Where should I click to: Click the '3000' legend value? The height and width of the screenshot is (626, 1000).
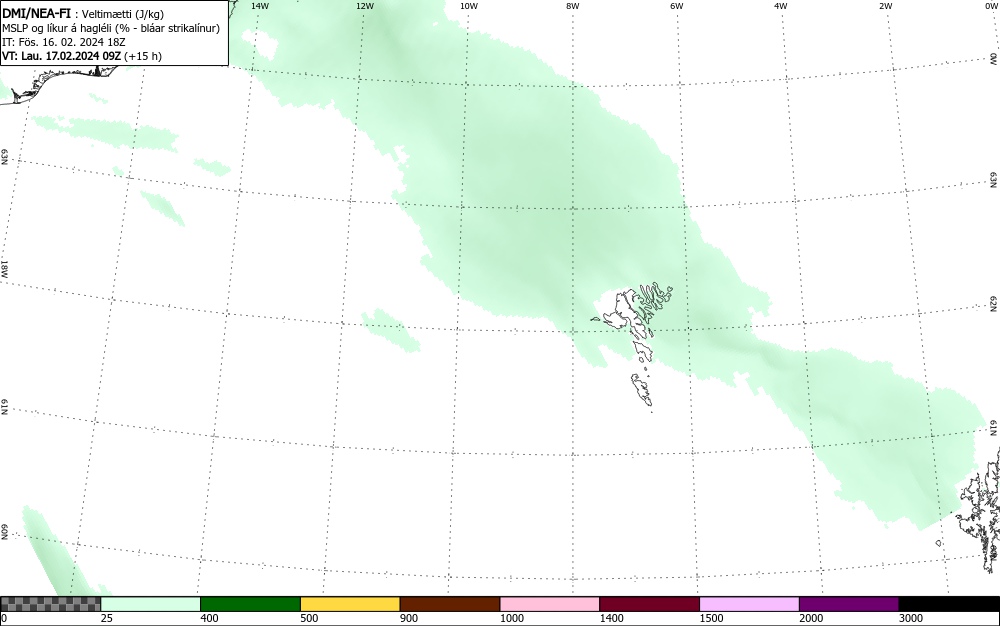pyautogui.click(x=910, y=618)
